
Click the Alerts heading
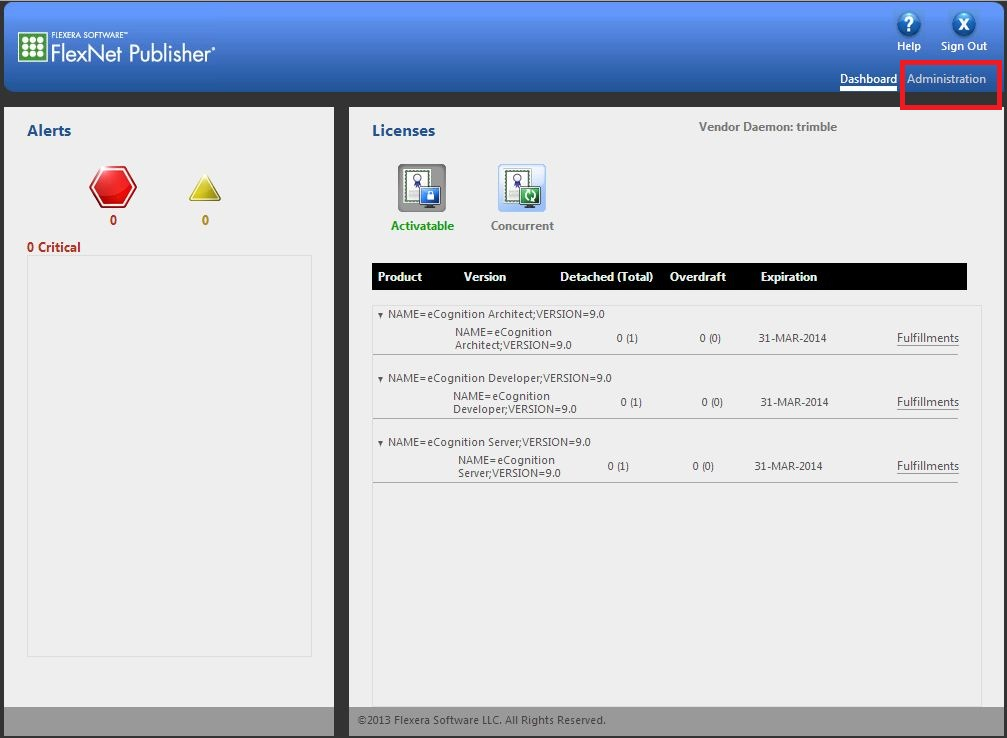49,130
